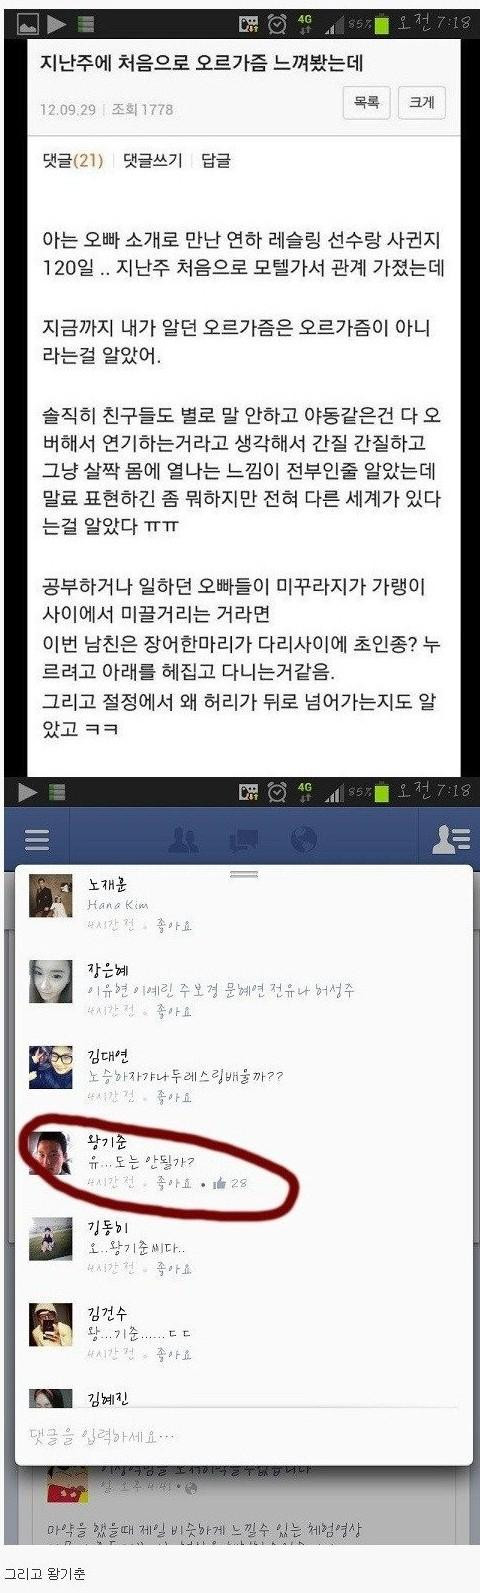
Task: Open the 댓글(21) comments tab
Action: point(72,160)
